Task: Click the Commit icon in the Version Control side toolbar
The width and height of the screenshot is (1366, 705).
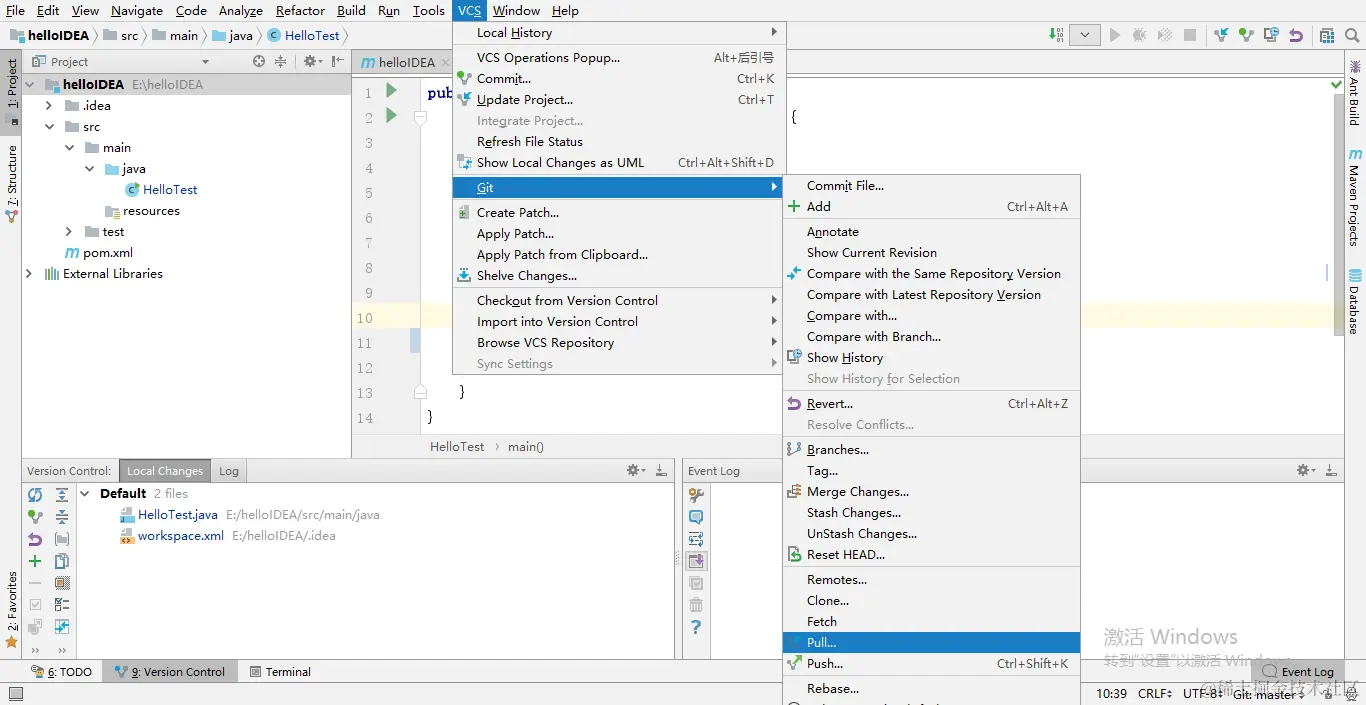Action: click(x=35, y=517)
